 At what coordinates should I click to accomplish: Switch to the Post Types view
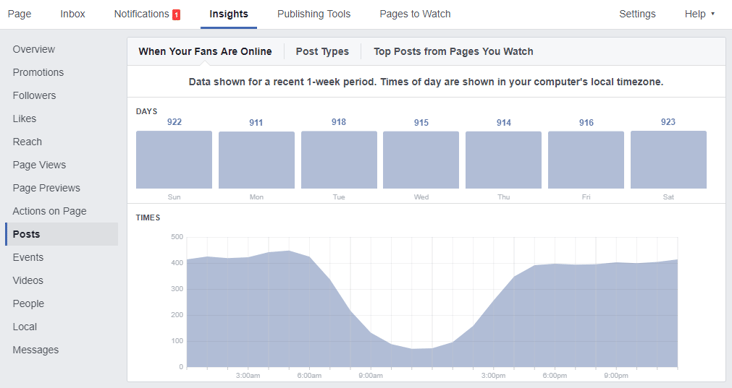point(322,51)
